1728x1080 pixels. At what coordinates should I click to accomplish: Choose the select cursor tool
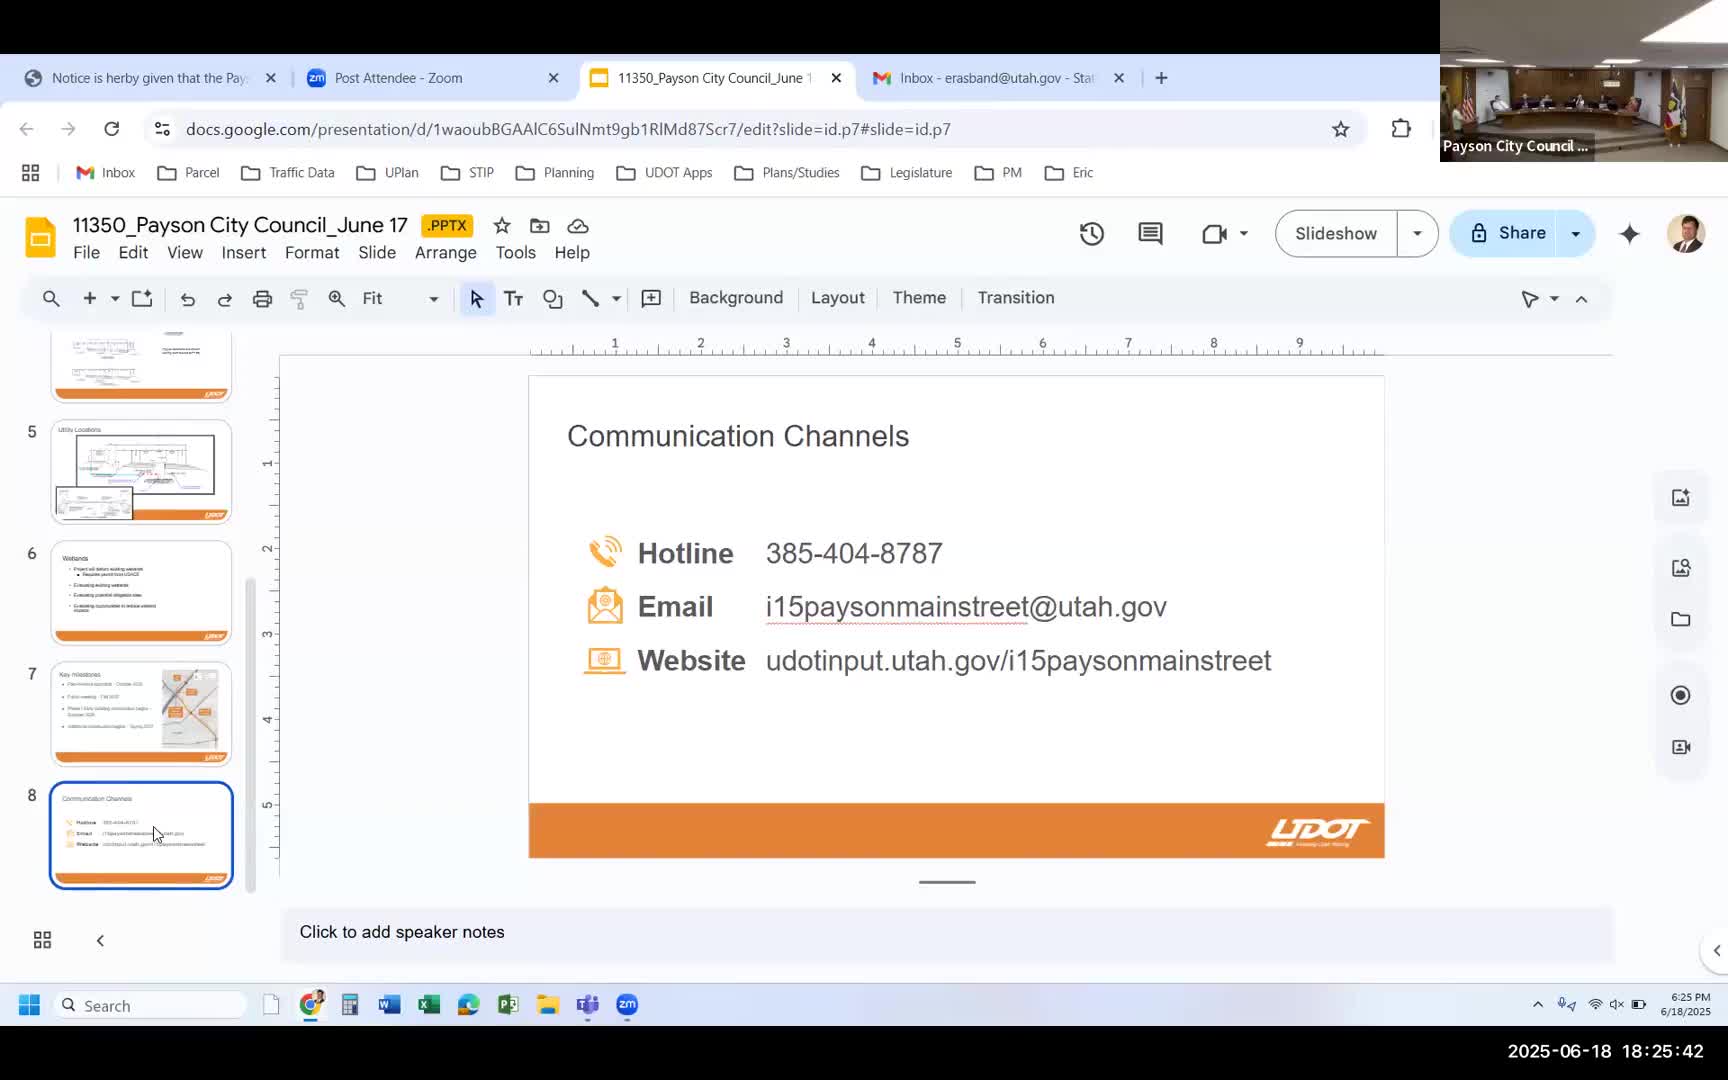pos(476,298)
